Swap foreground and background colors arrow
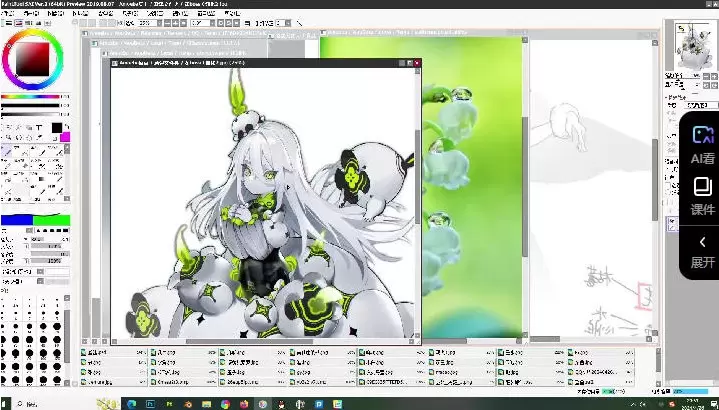This screenshot has height=410, width=719. click(x=67, y=126)
